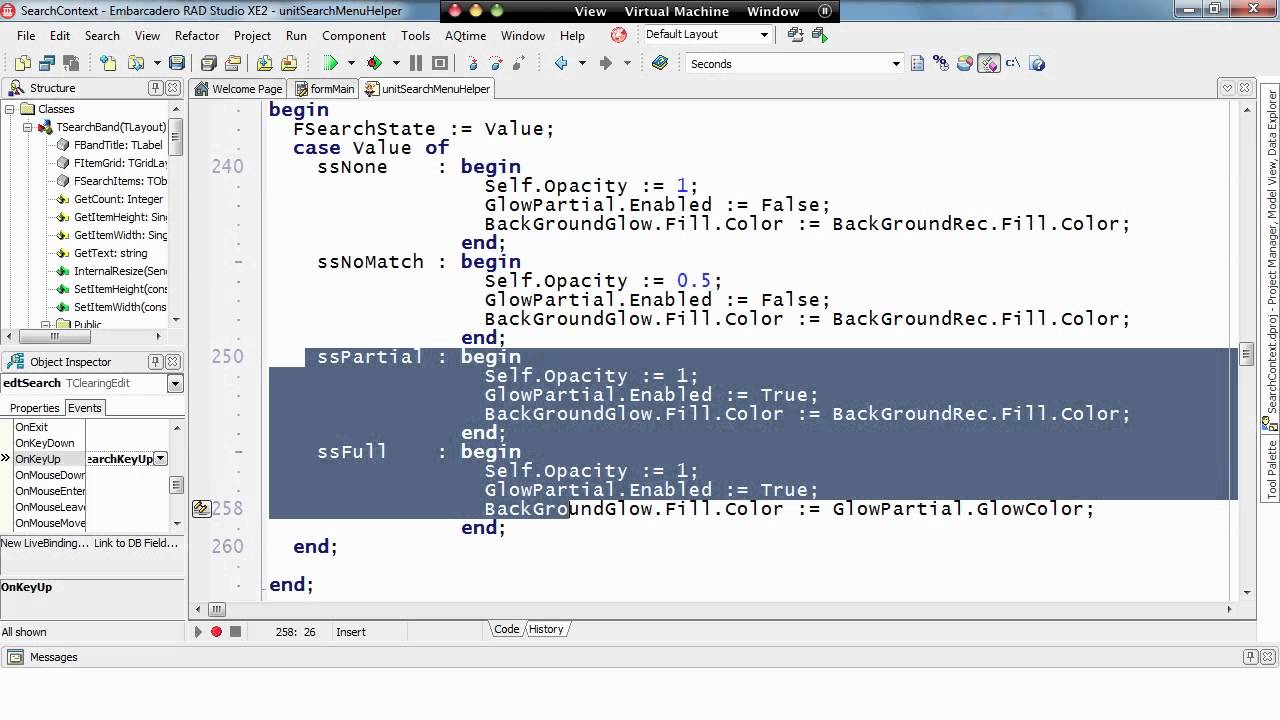The width and height of the screenshot is (1280, 720).
Task: Select the GetItemHeight item in Structure
Action: point(118,217)
